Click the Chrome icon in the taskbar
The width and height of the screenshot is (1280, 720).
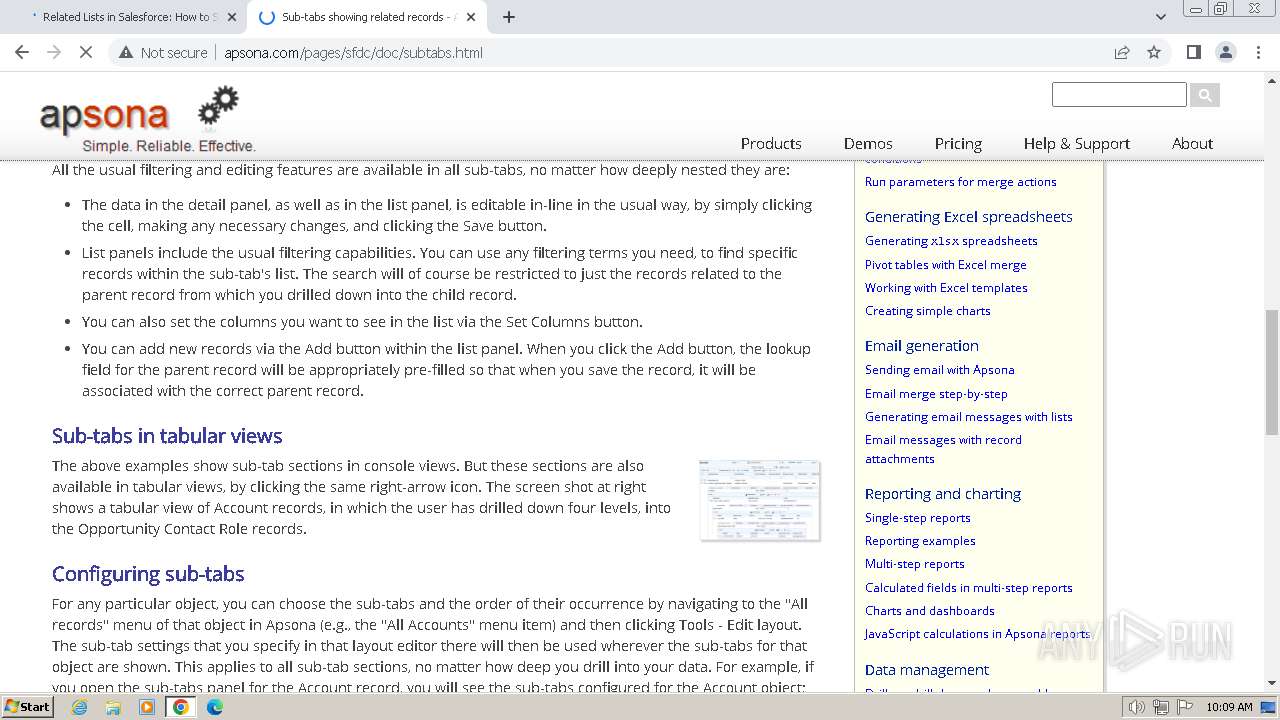pyautogui.click(x=181, y=707)
